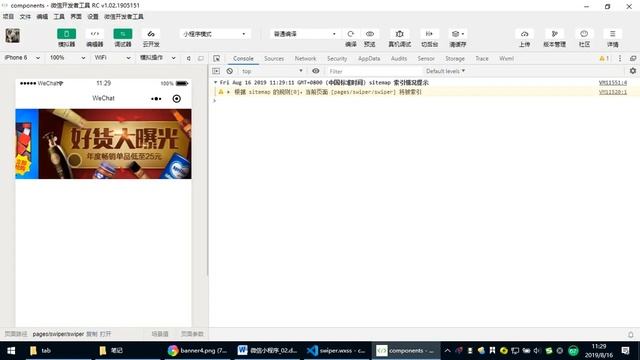The width and height of the screenshot is (640, 360).
Task: Toggle the 模拟器 simulator panel button
Action: (66, 34)
